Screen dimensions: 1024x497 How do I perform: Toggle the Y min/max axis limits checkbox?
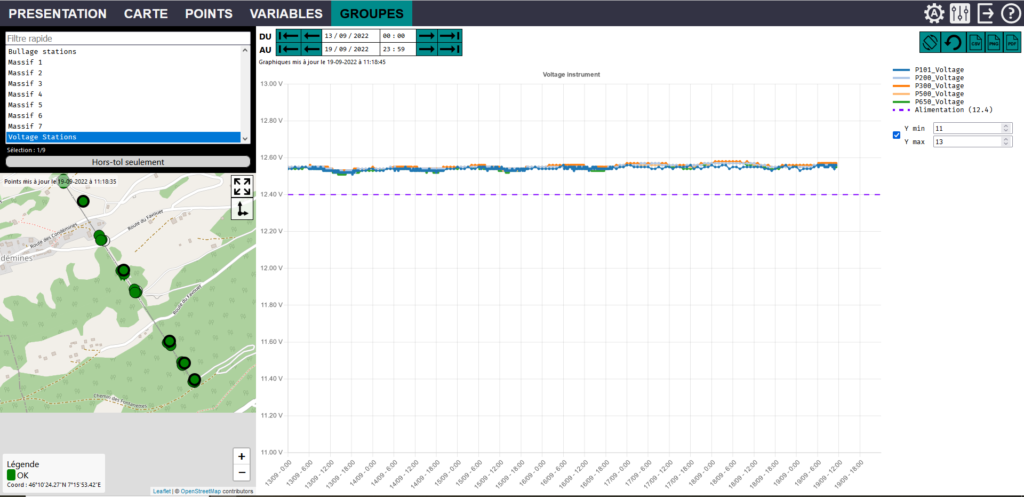(896, 135)
